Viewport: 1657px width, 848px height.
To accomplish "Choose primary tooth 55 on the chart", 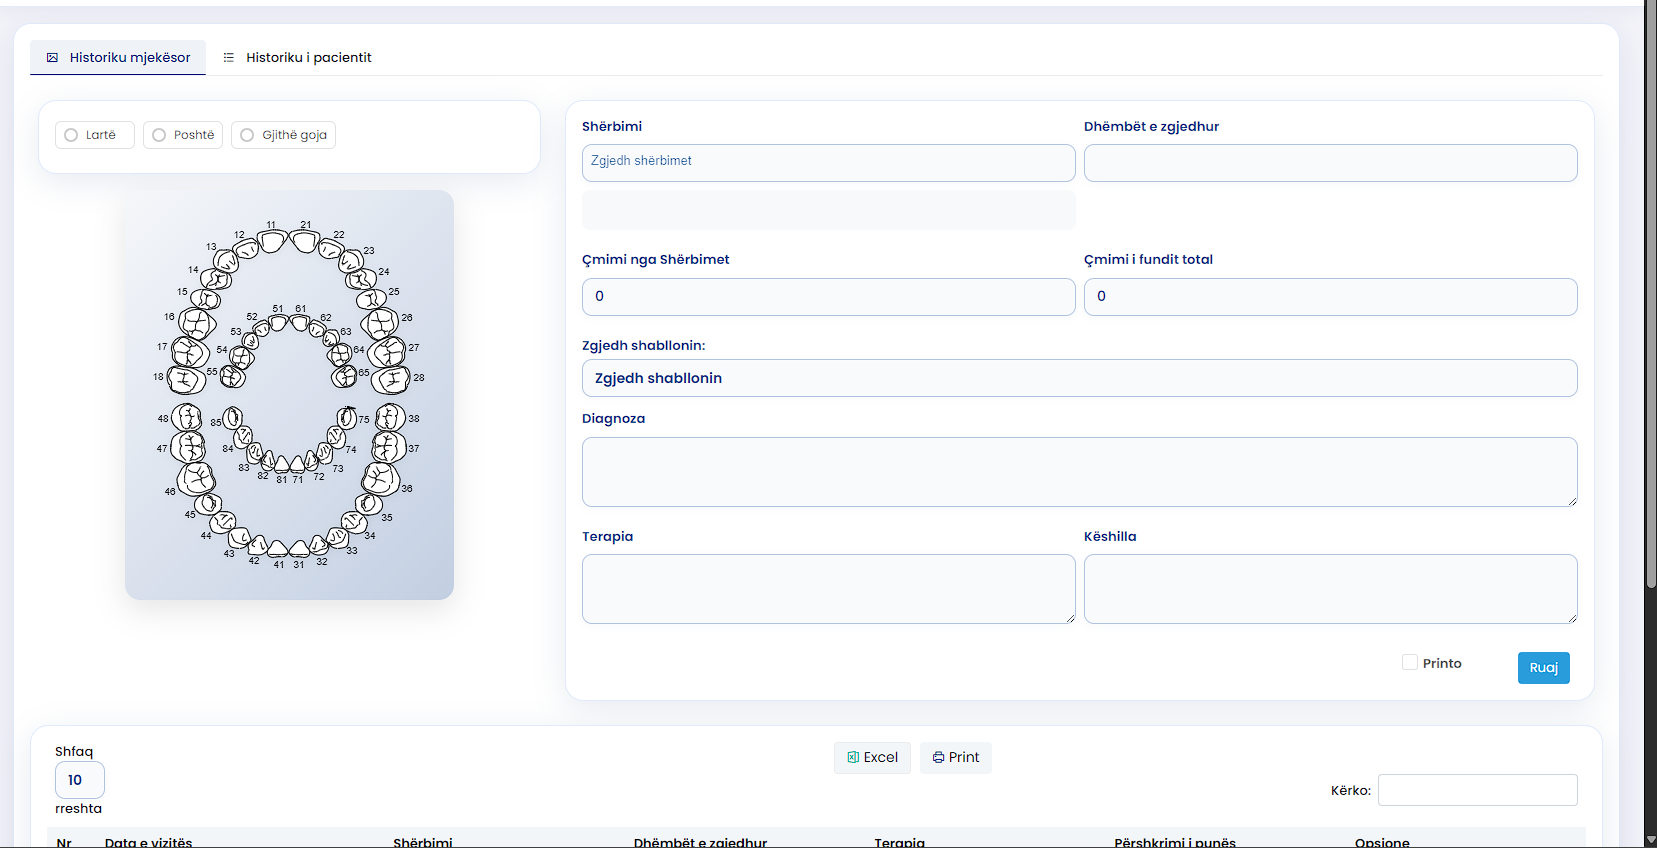I will (x=233, y=376).
